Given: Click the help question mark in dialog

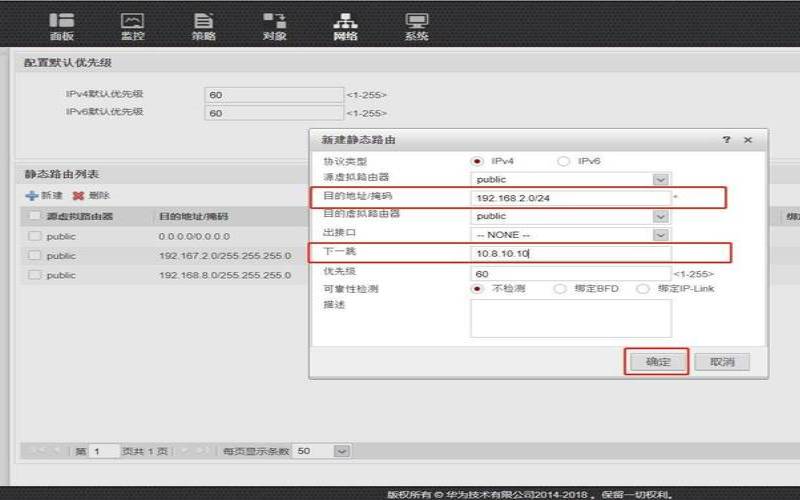Looking at the screenshot, I should (727, 140).
